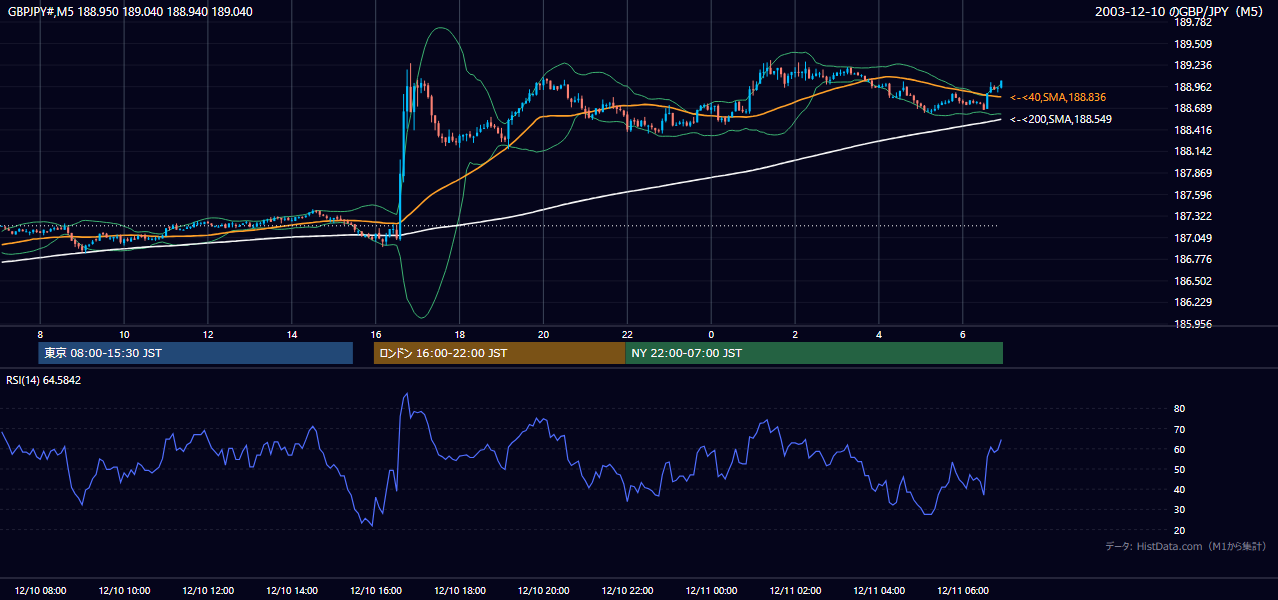The width and height of the screenshot is (1278, 600).
Task: Click price axis label 187.049
Action: point(1192,238)
